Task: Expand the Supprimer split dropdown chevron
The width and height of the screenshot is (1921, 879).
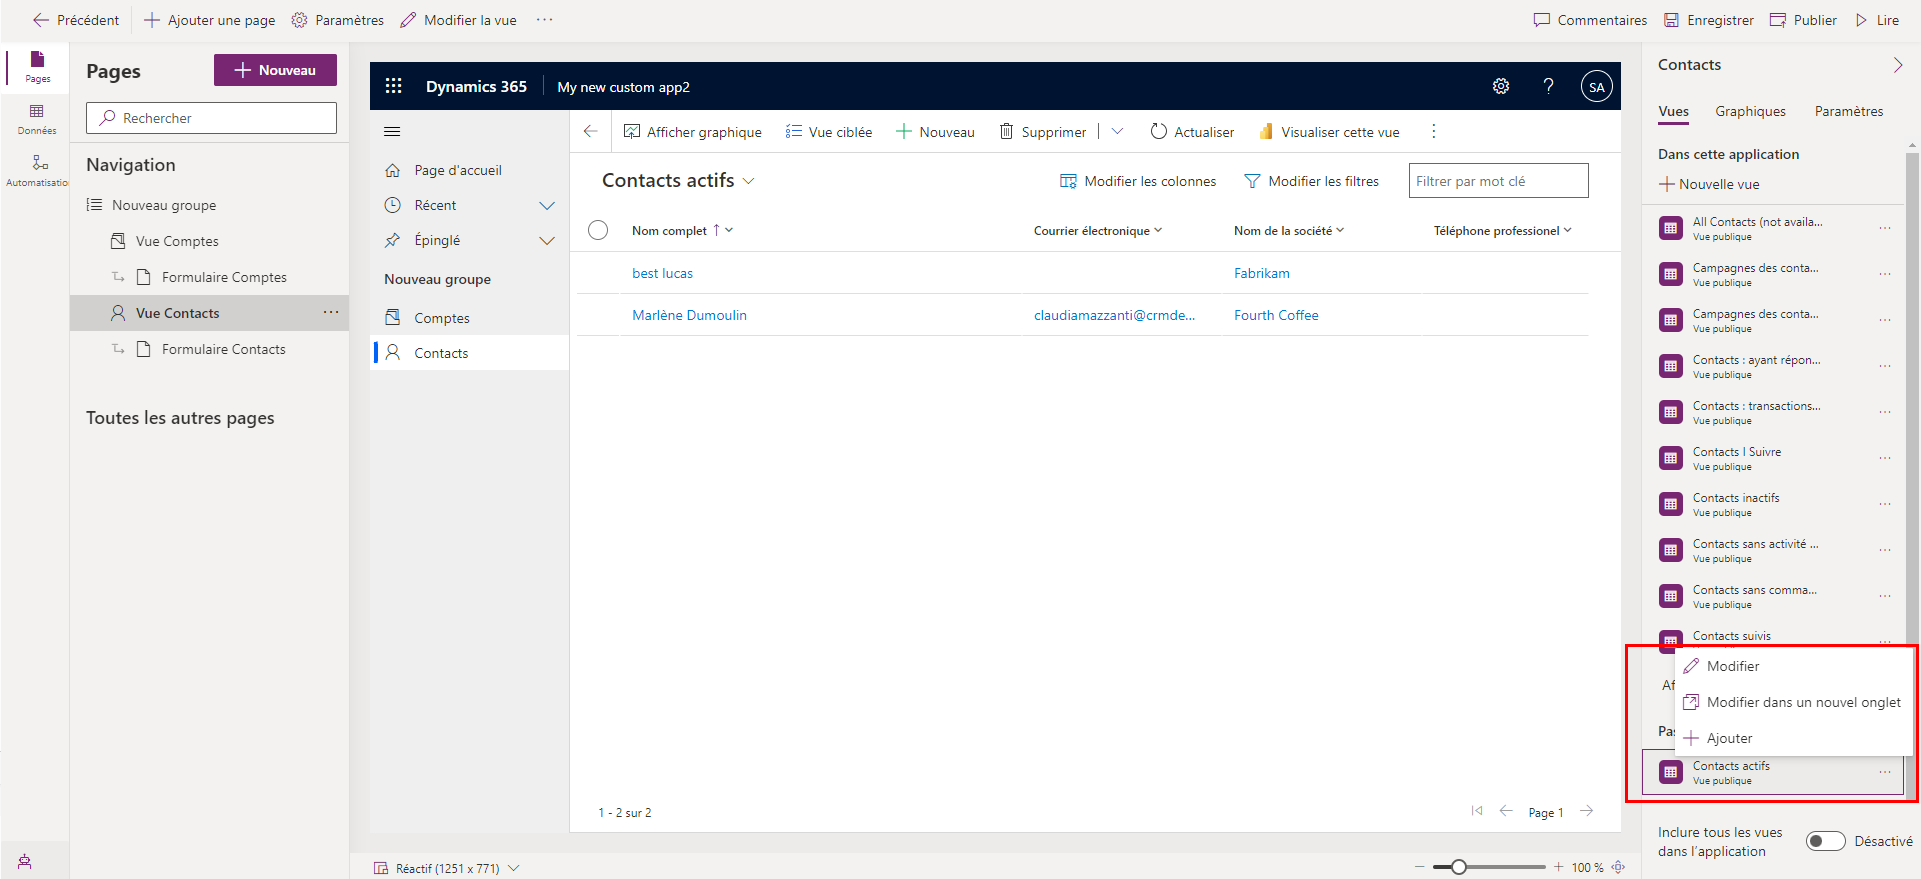Action: click(x=1117, y=131)
